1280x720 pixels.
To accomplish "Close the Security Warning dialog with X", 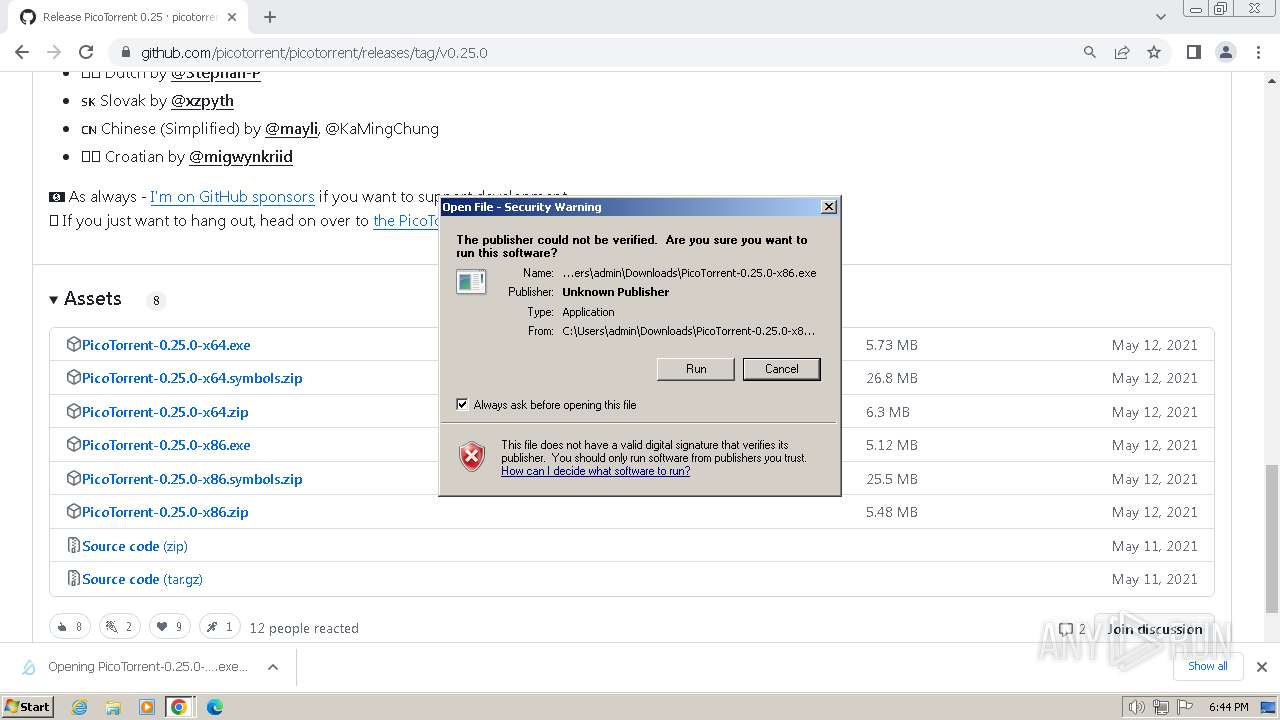I will click(x=828, y=207).
